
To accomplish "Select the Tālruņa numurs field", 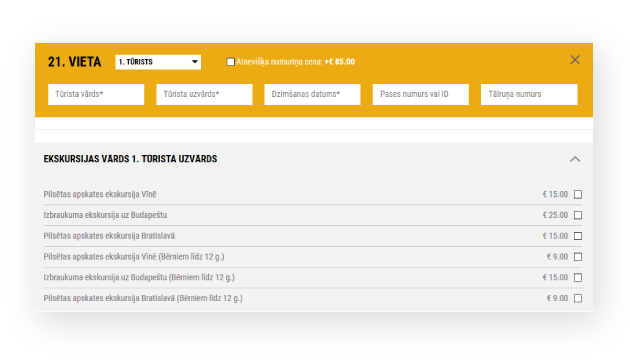I will point(529,94).
